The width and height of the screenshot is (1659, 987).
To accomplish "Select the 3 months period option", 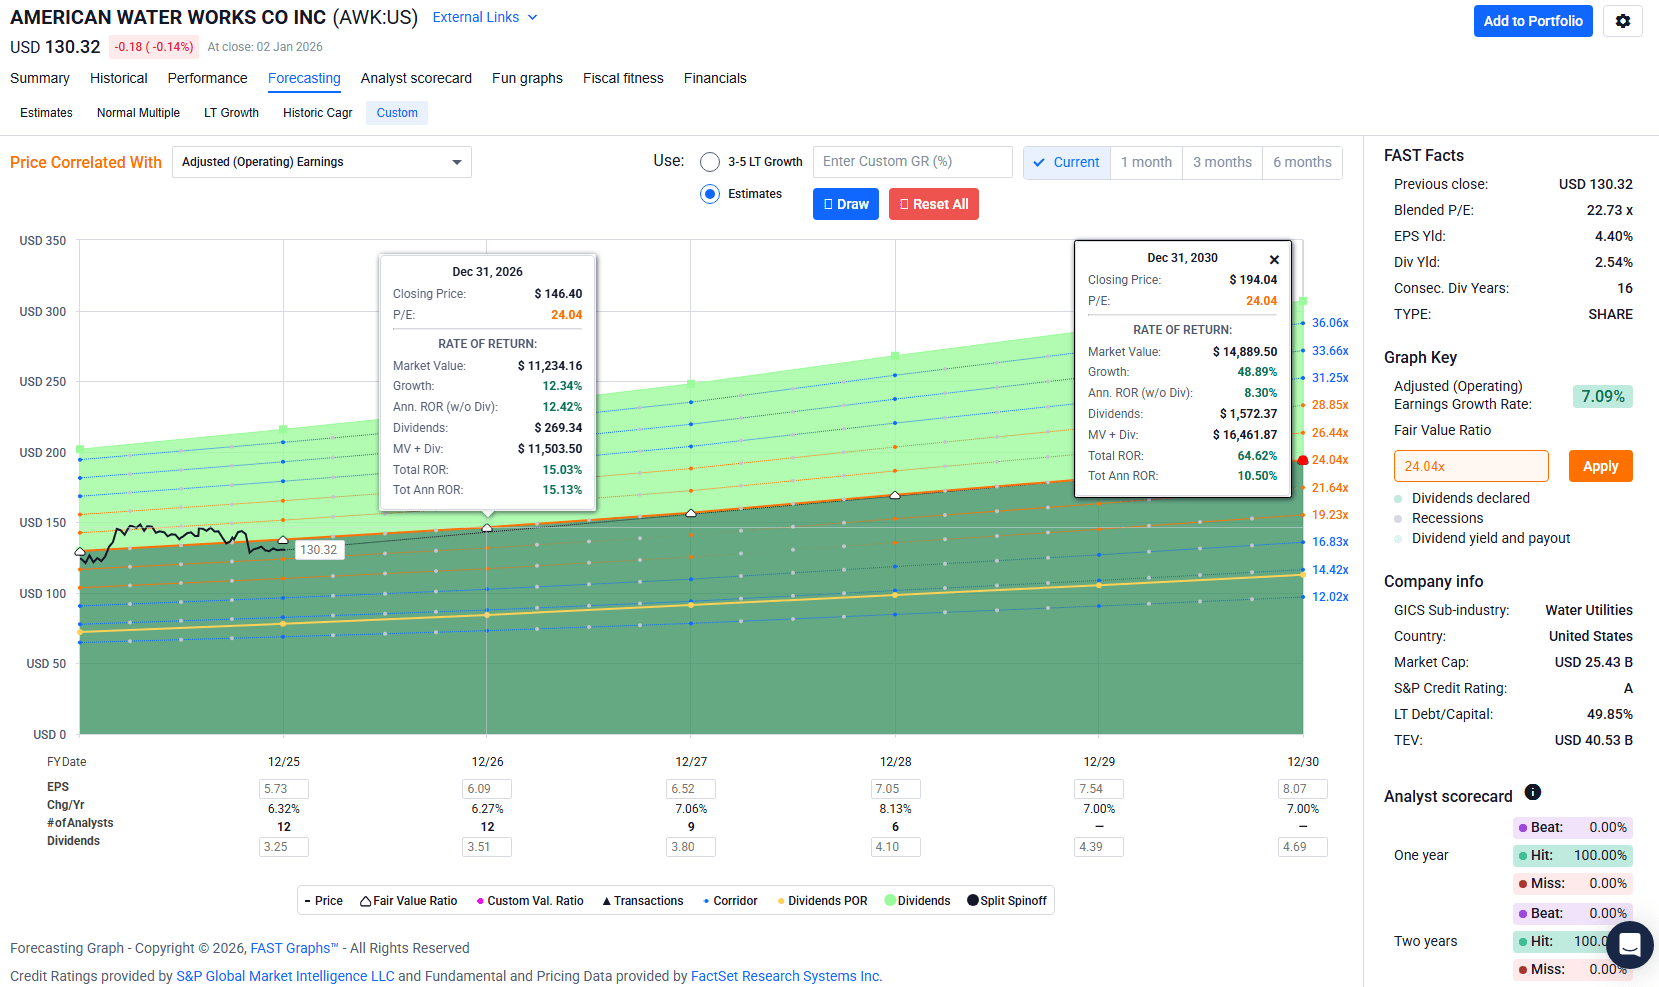I will 1222,162.
